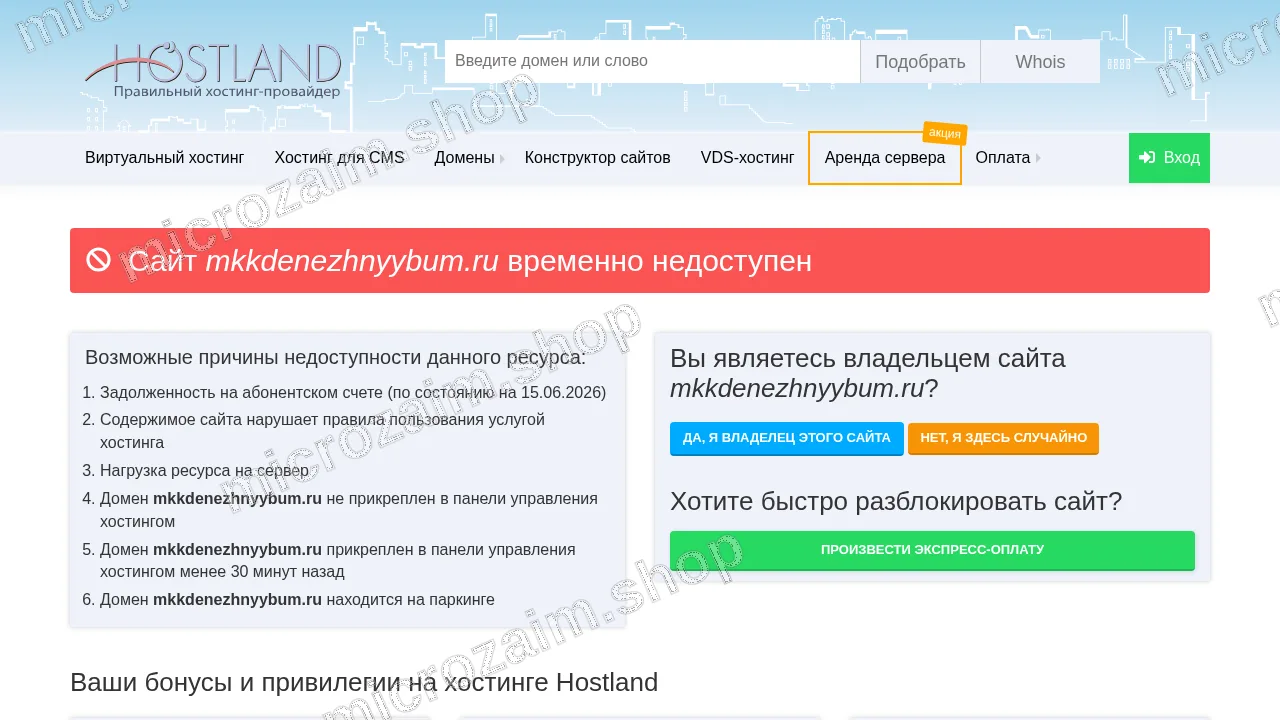Click the red banner text 'временно недоступен'
The image size is (1280, 720).
660,261
